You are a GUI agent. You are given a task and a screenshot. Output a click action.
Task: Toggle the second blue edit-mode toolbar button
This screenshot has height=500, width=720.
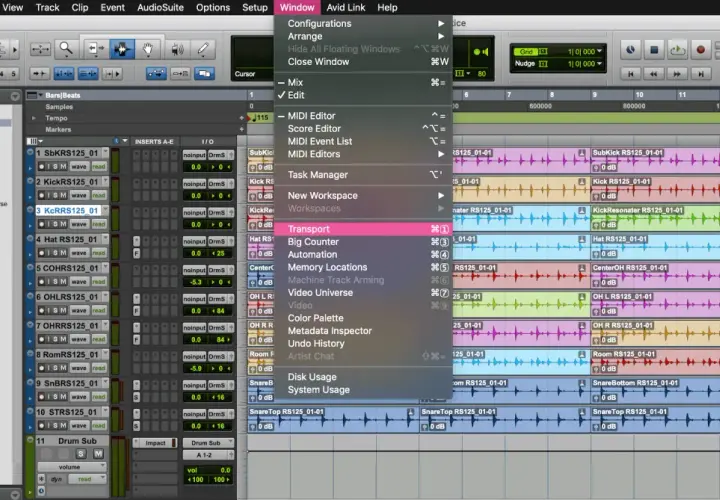pyautogui.click(x=88, y=73)
